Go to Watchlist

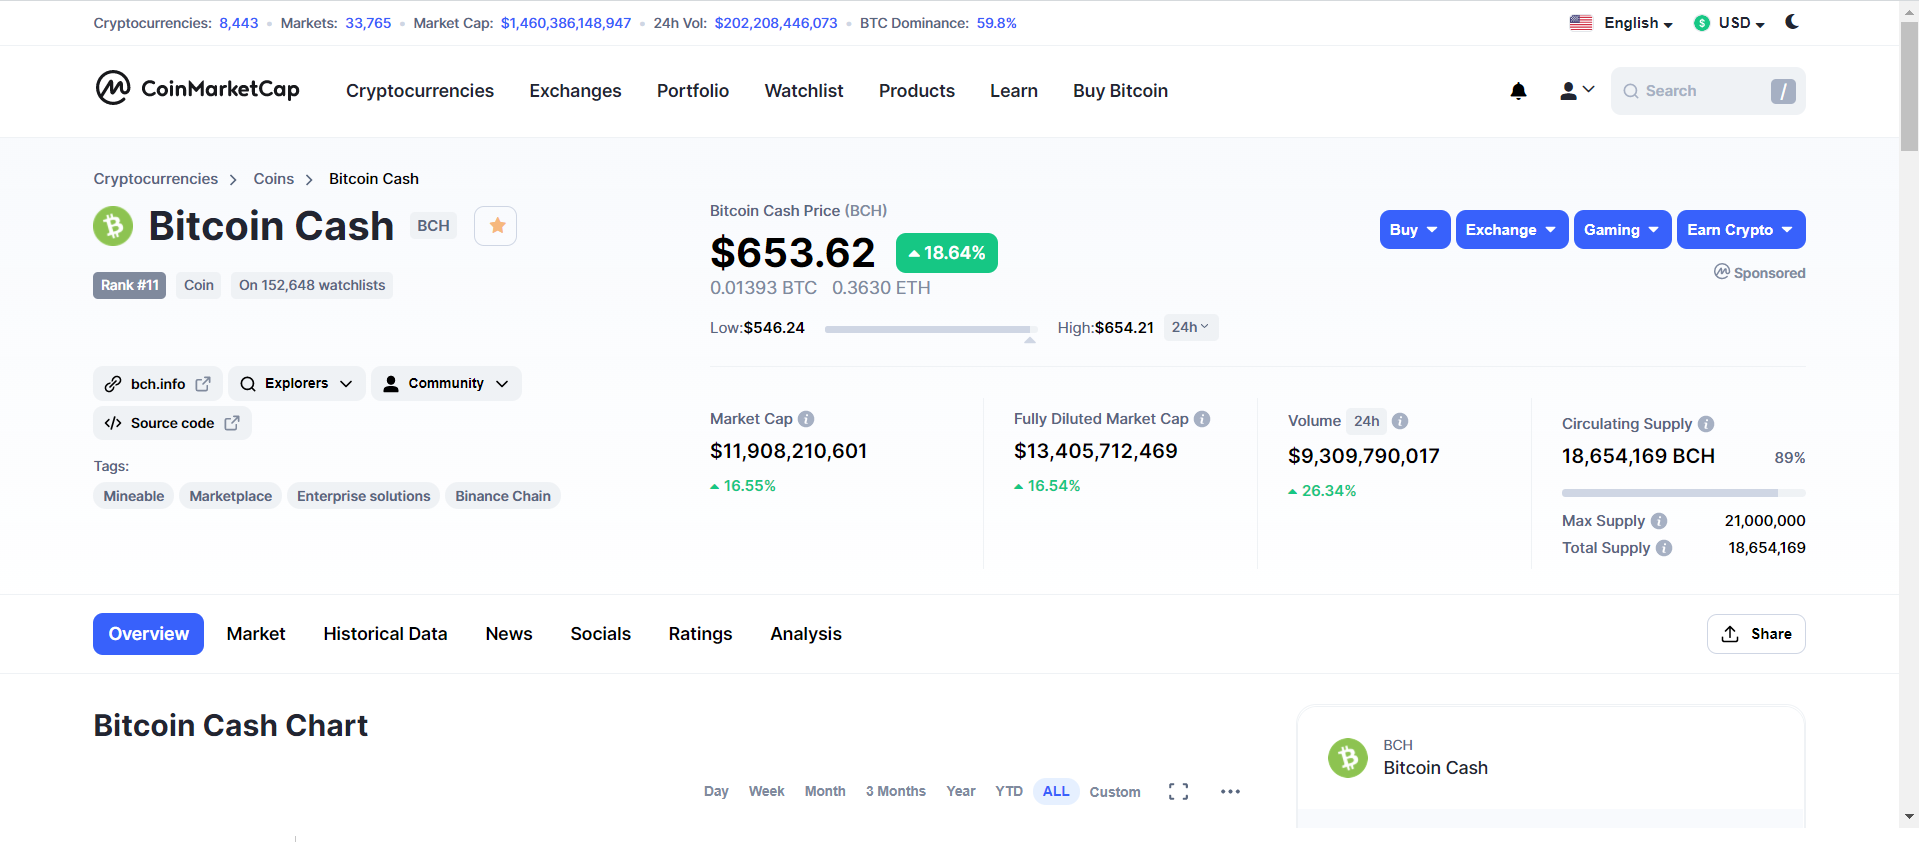804,91
